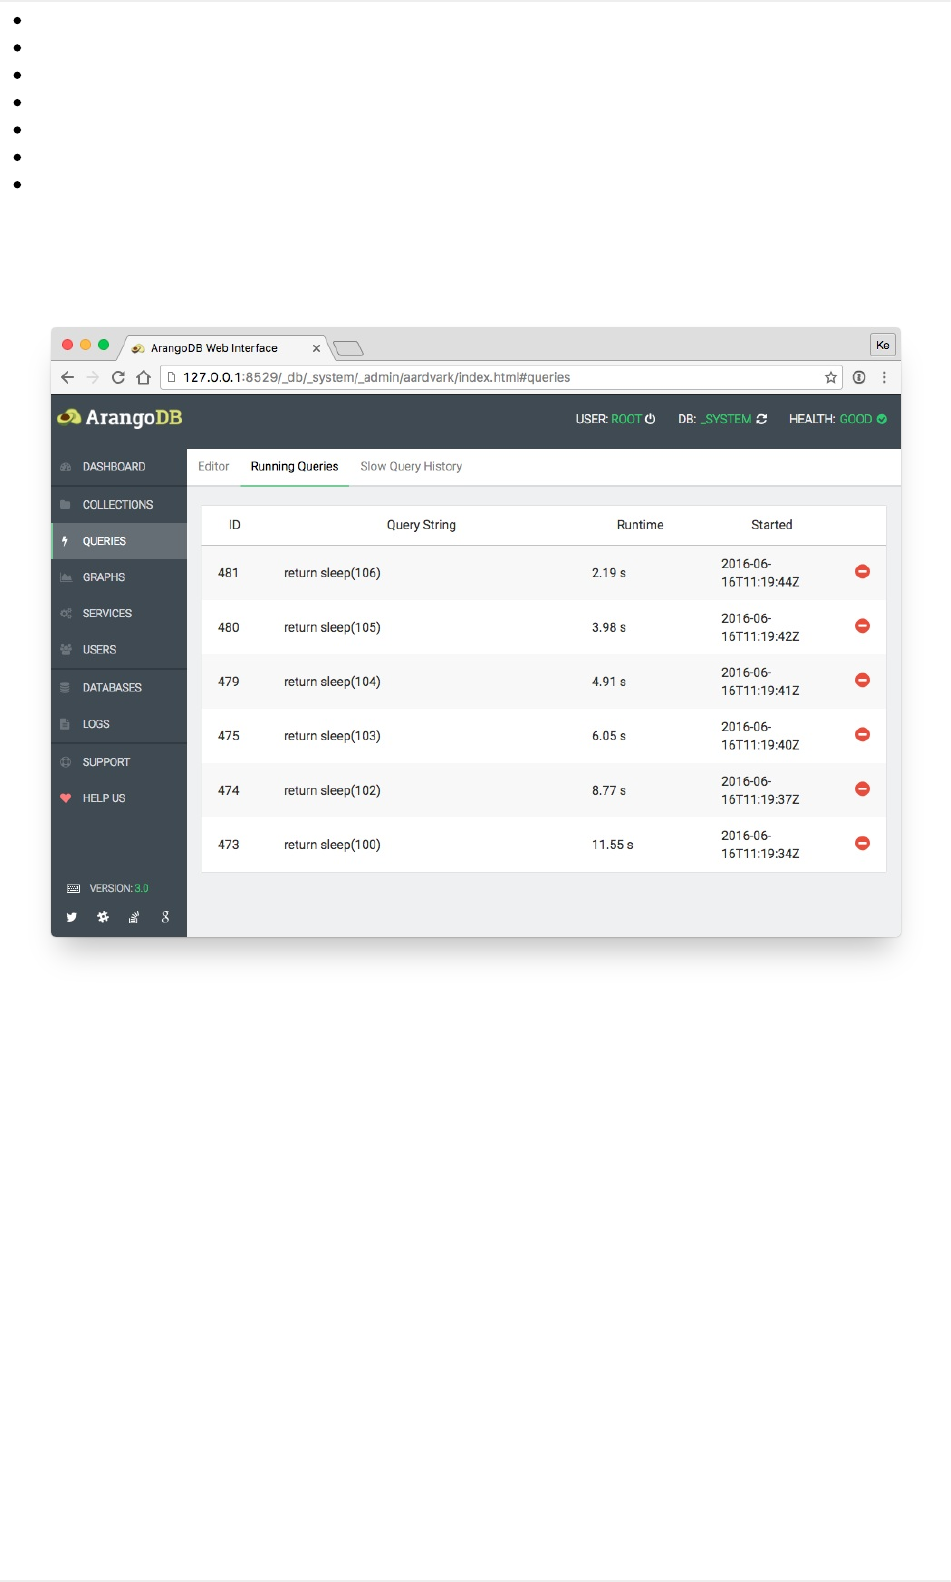Navigate to Graphs section
This screenshot has height=1582, width=951.
tap(119, 577)
